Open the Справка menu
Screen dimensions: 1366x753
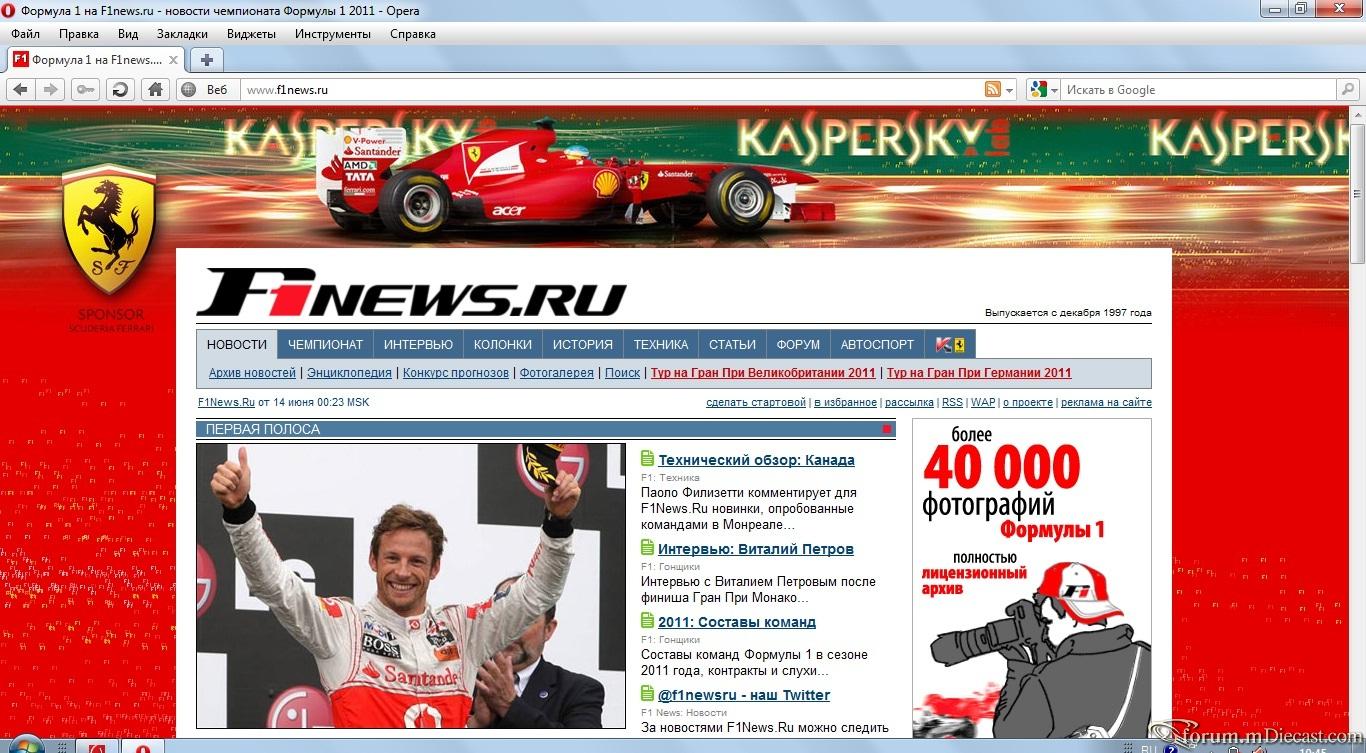pyautogui.click(x=413, y=34)
